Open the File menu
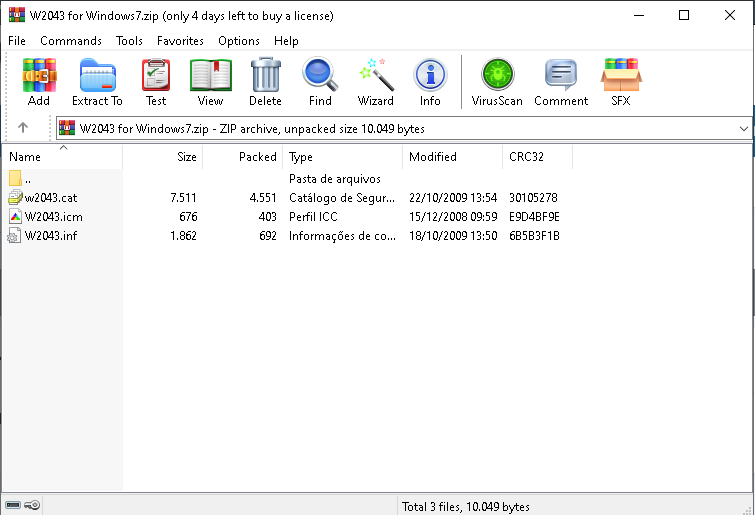Viewport: 755px width, 515px height. 17,41
